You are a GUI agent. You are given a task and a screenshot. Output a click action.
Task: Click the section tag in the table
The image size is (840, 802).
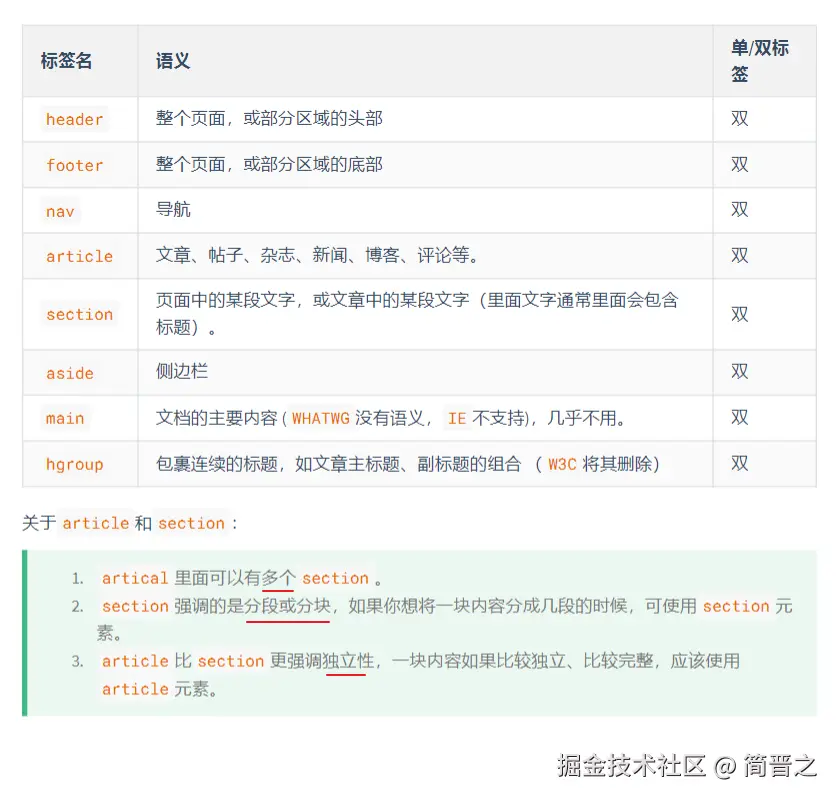pos(79,314)
